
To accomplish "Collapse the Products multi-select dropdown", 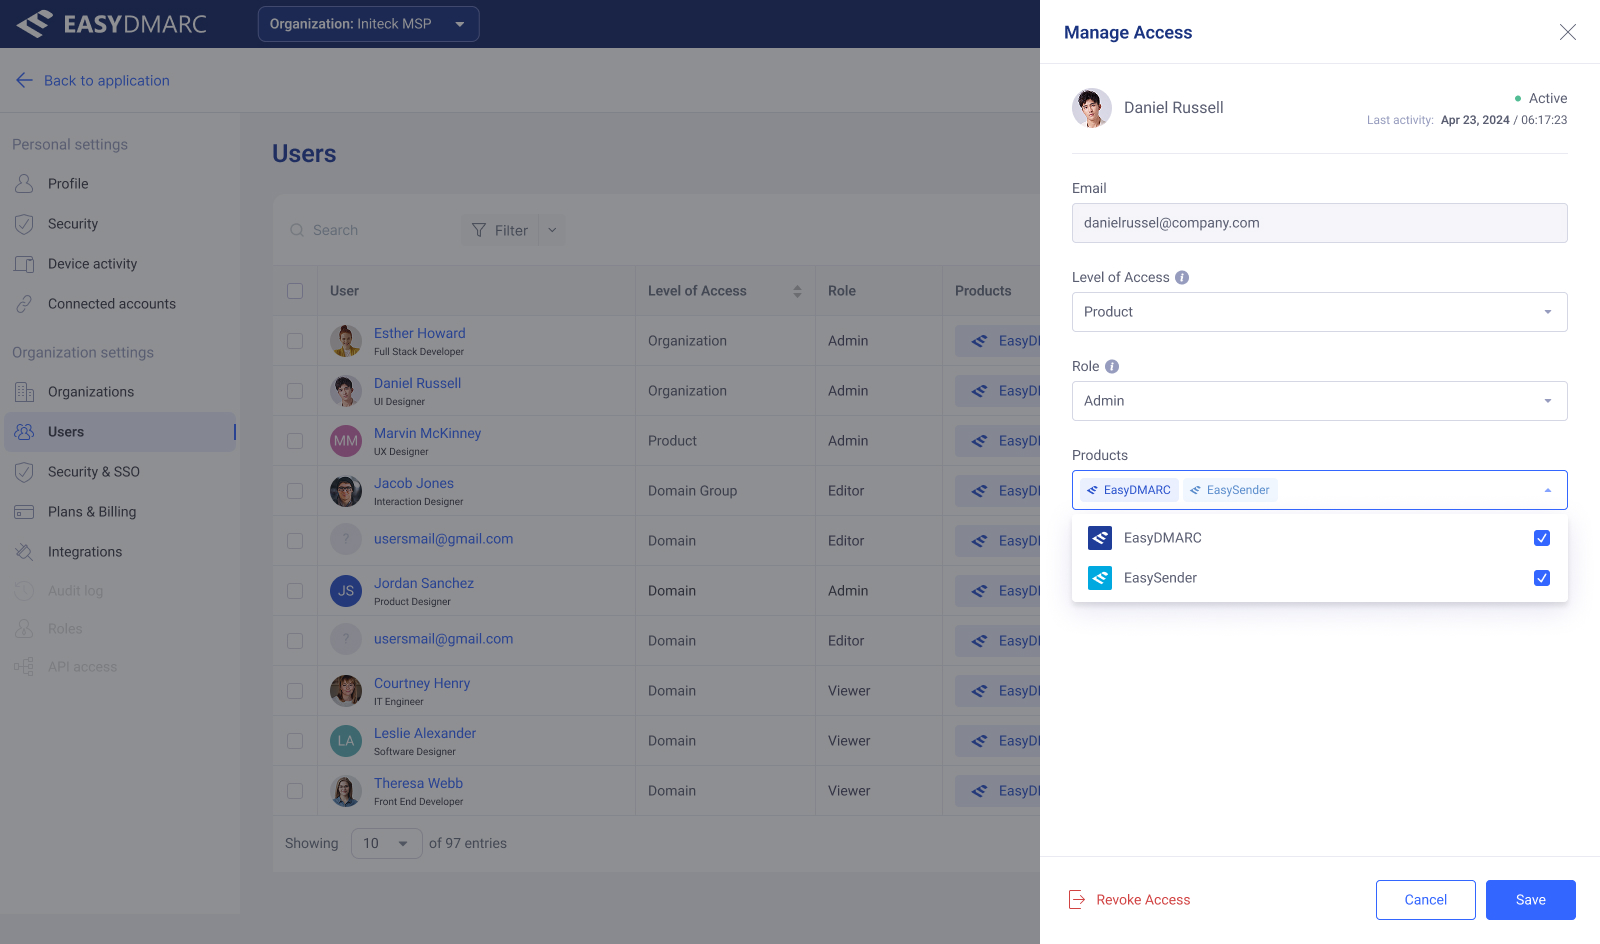I will coord(1548,490).
